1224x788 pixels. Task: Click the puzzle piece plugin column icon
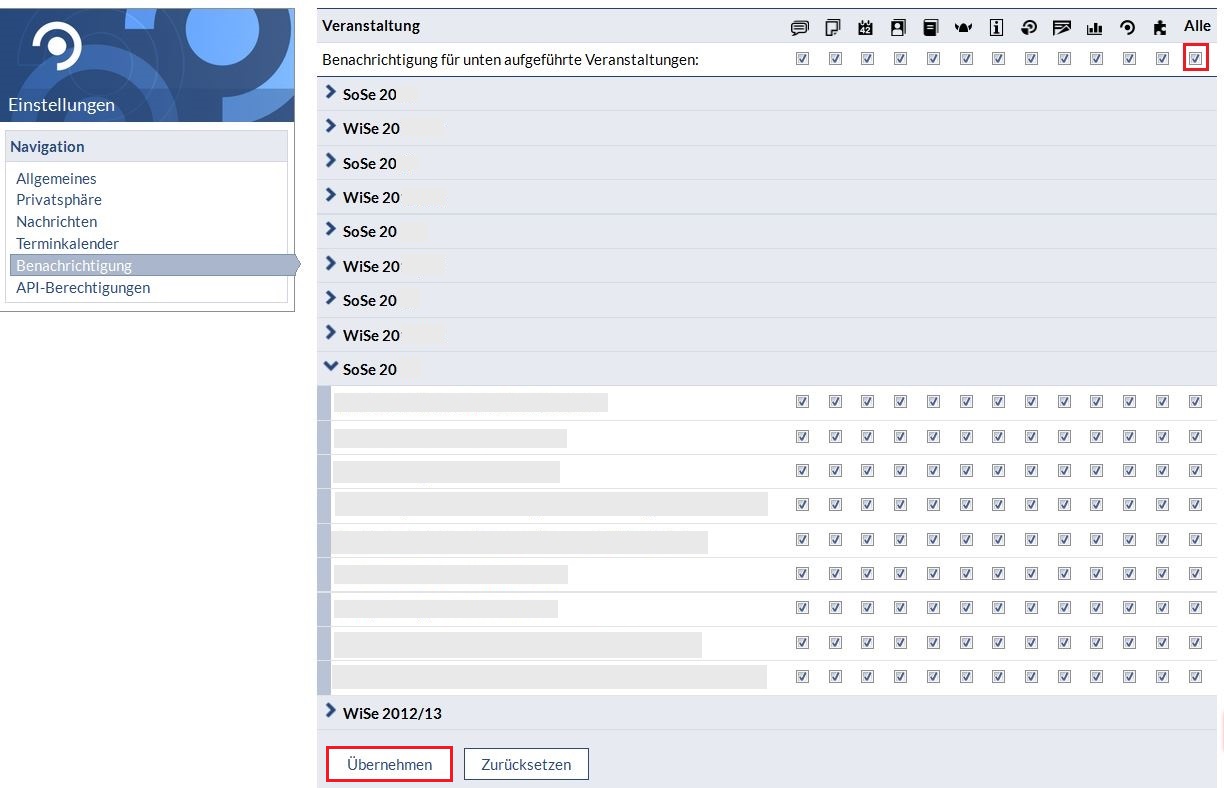tap(1161, 28)
